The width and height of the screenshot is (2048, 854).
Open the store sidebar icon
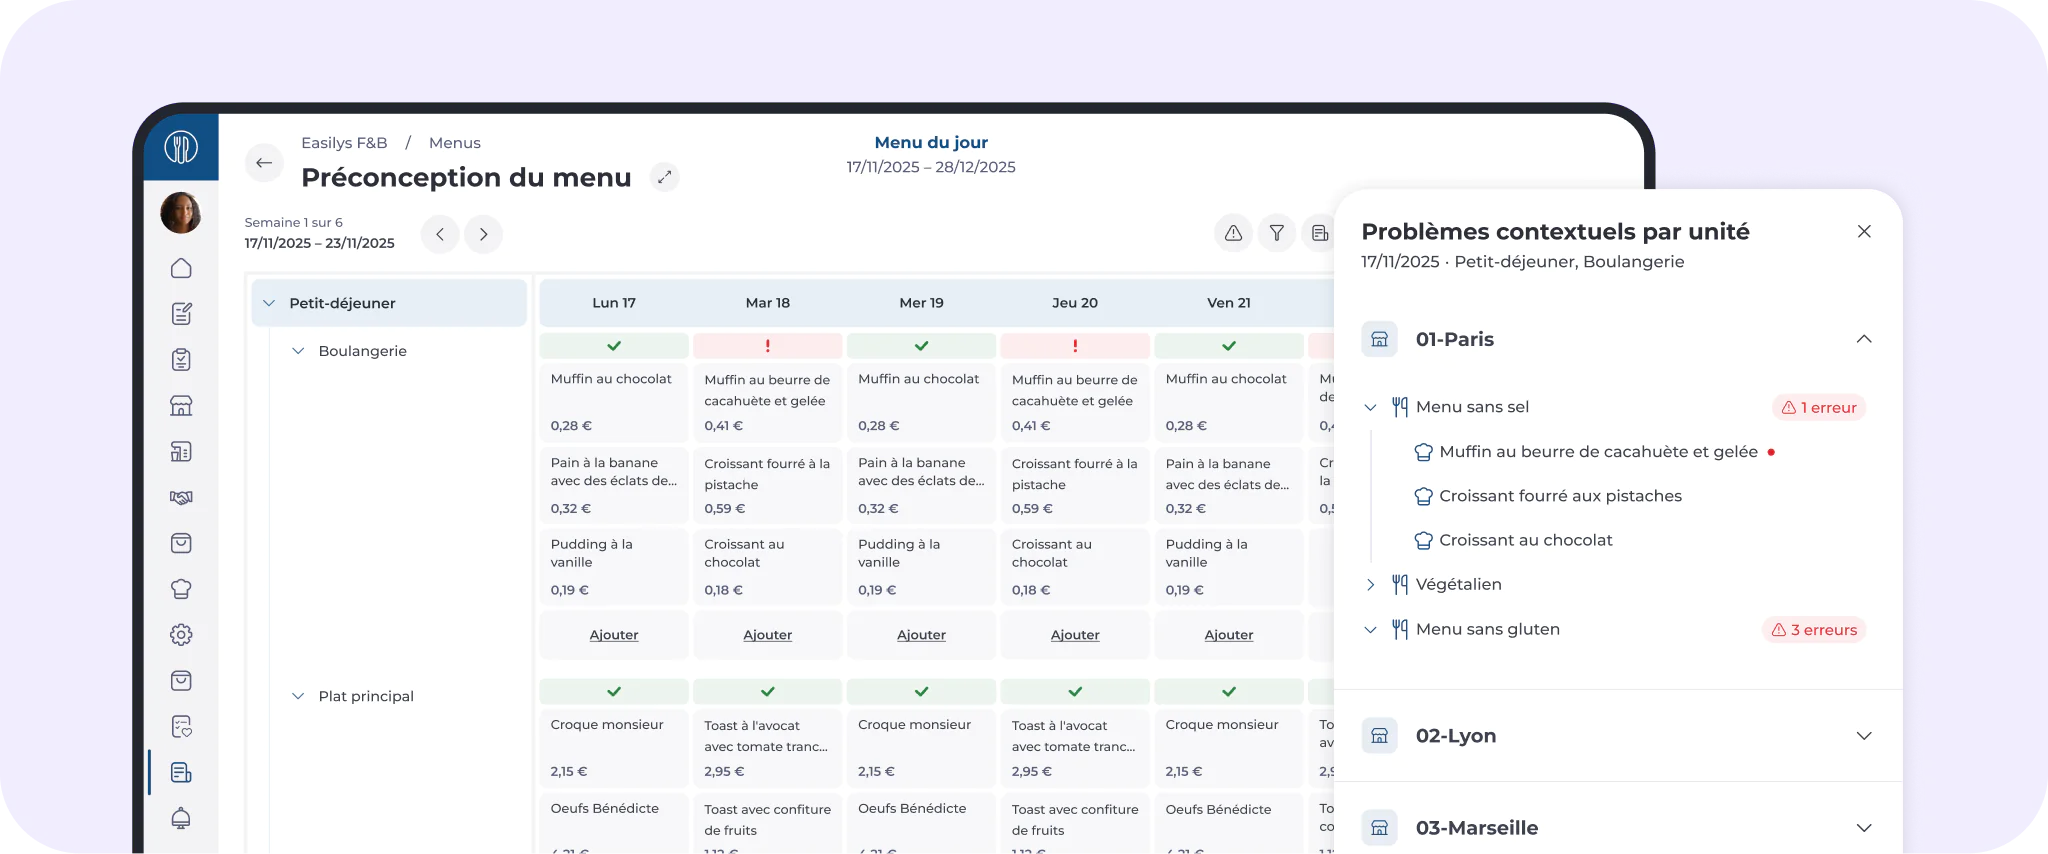point(181,406)
